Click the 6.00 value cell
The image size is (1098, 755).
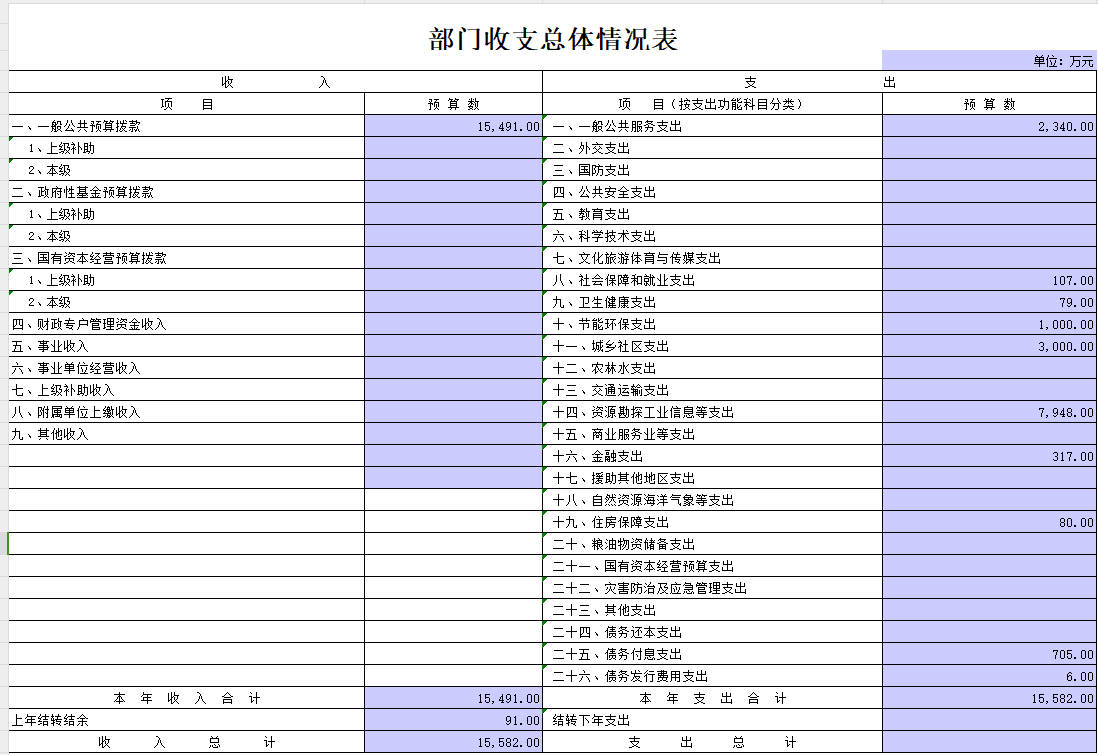pyautogui.click(x=989, y=676)
